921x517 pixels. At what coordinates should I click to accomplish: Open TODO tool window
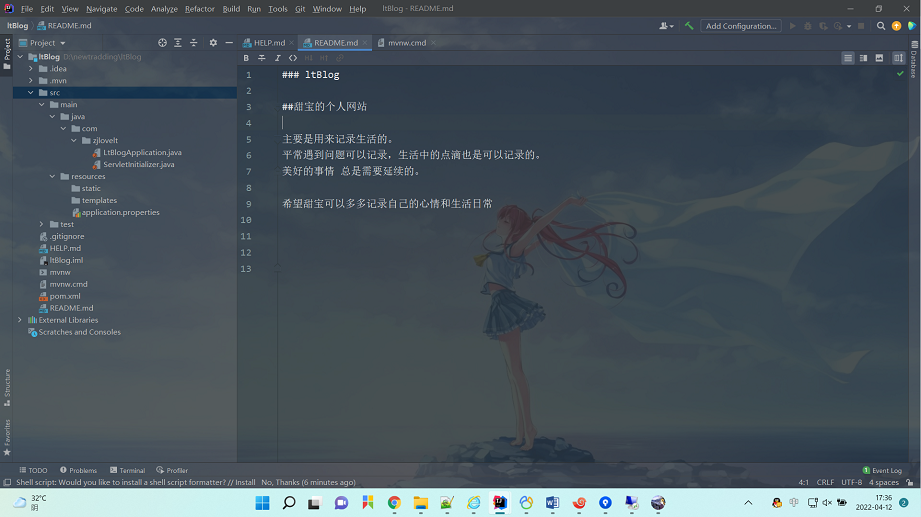33,470
